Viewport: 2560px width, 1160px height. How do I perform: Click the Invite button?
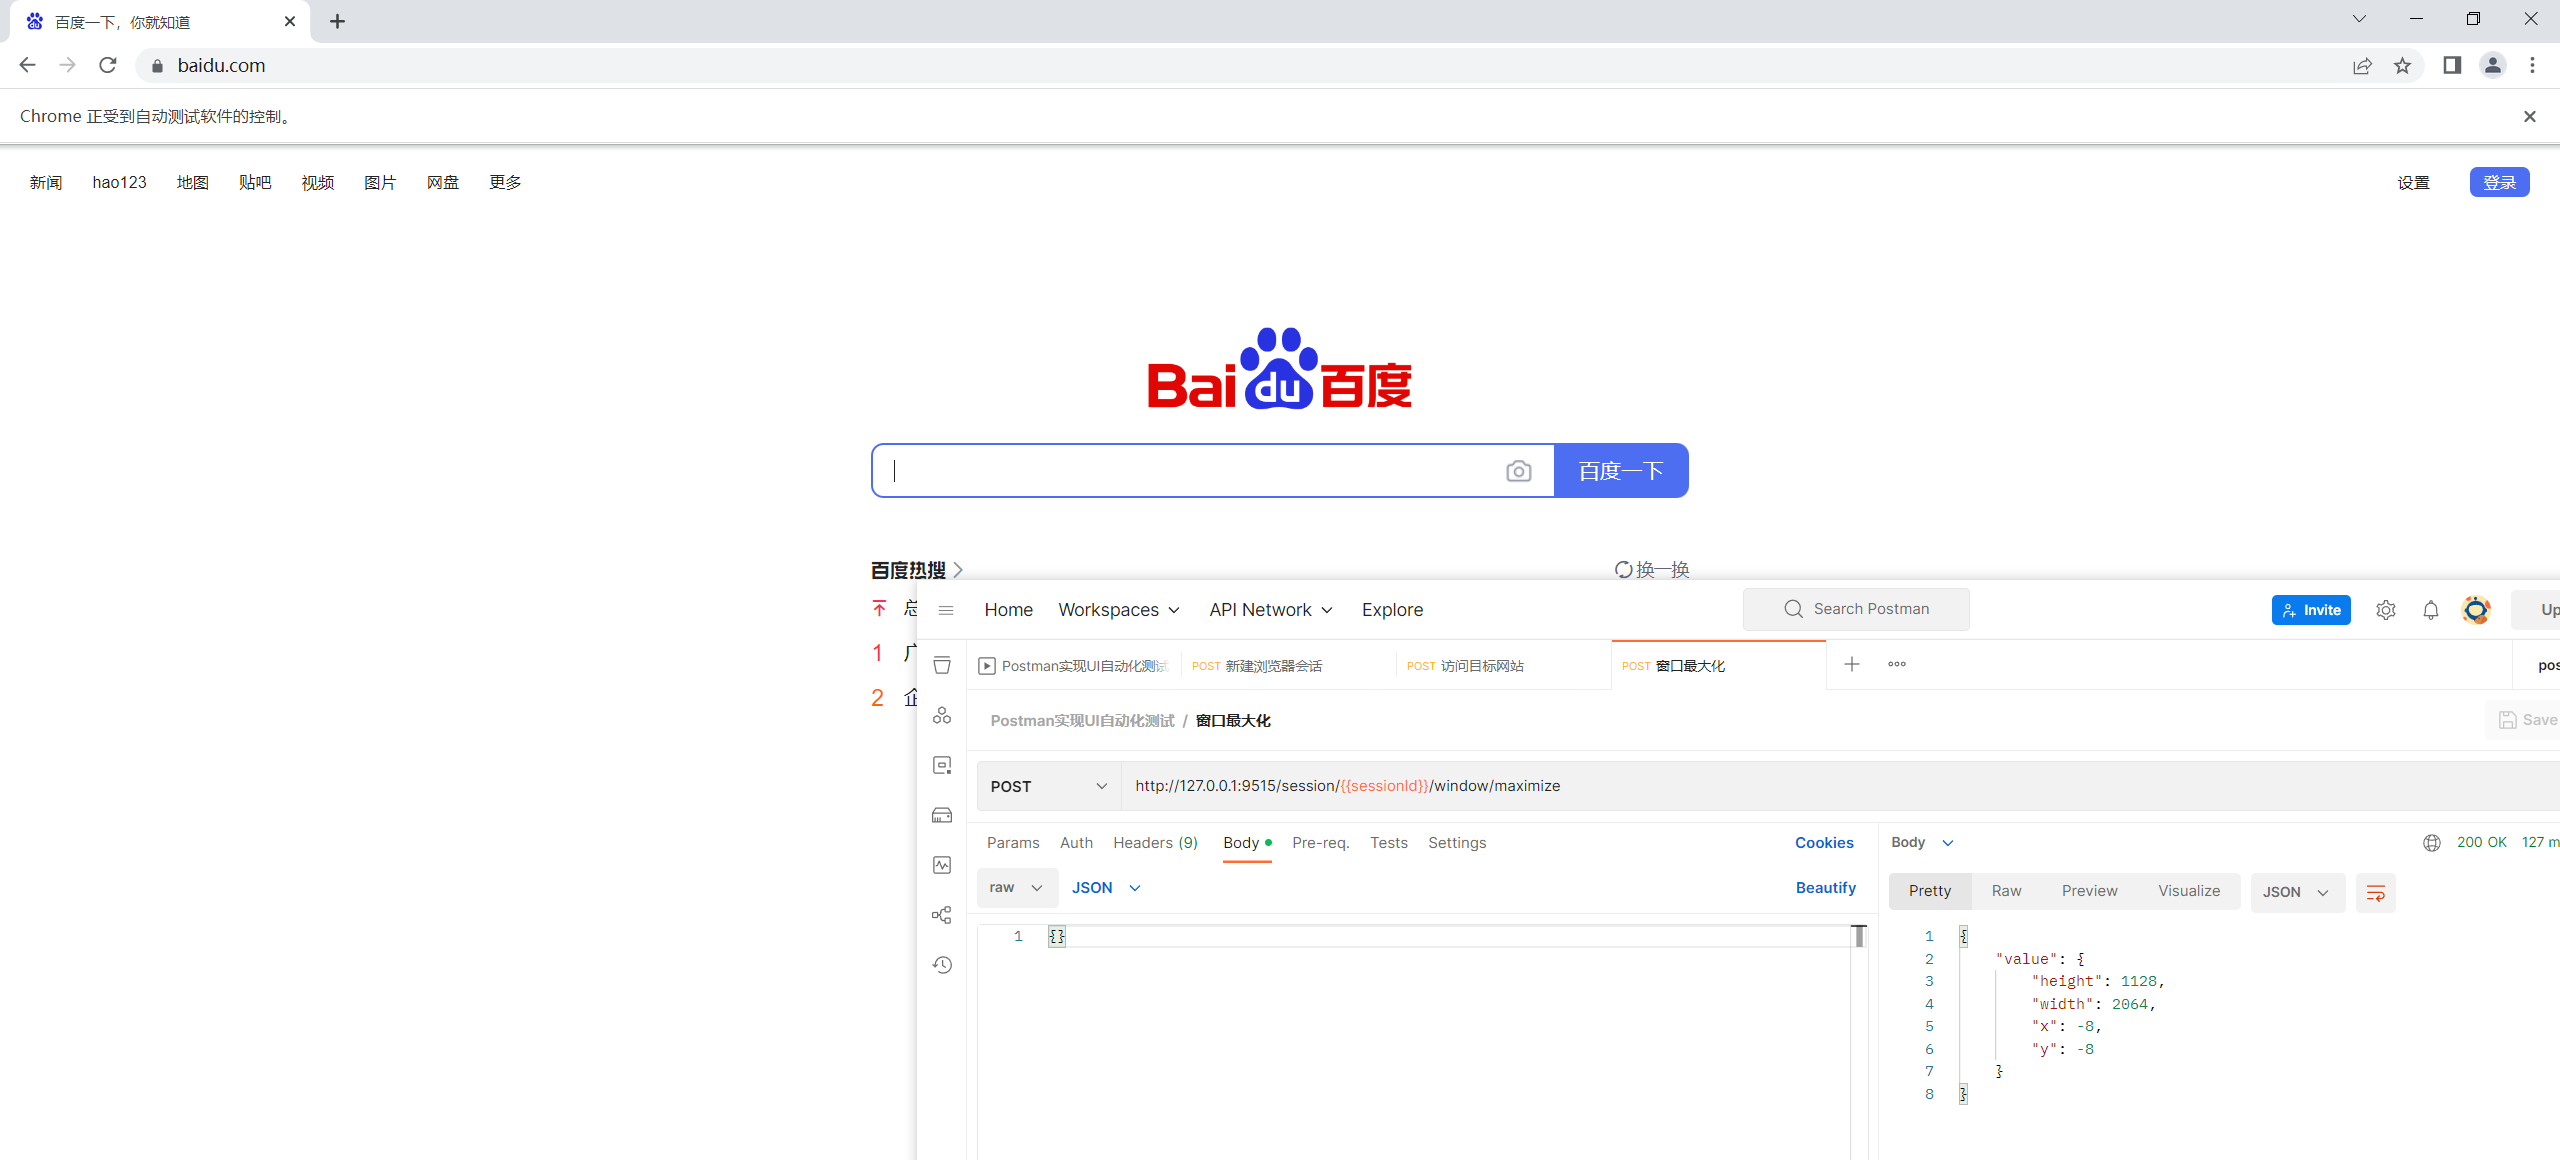(x=2311, y=610)
